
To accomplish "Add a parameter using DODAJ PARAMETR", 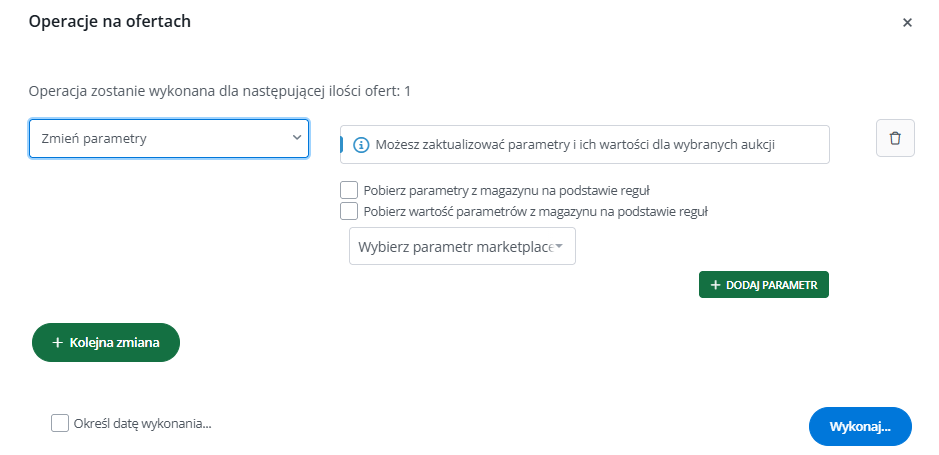I will coord(764,285).
